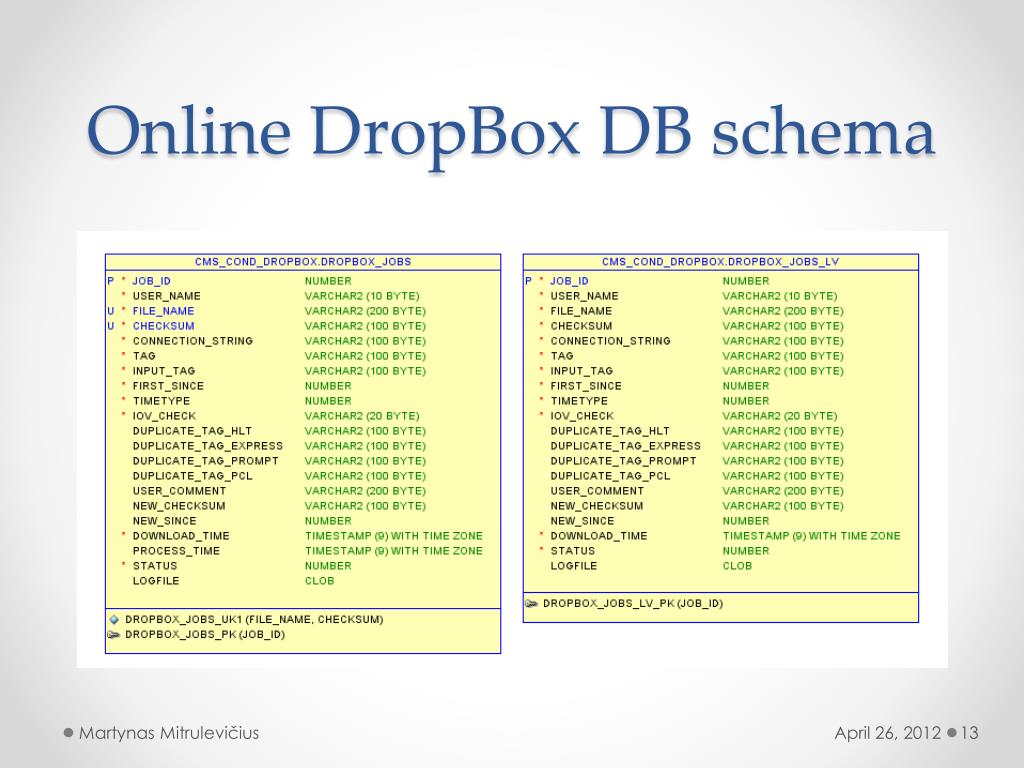This screenshot has width=1024, height=768.
Task: Click FIRST_SINCE in the DROPBOX_JOBS table
Action: point(168,386)
